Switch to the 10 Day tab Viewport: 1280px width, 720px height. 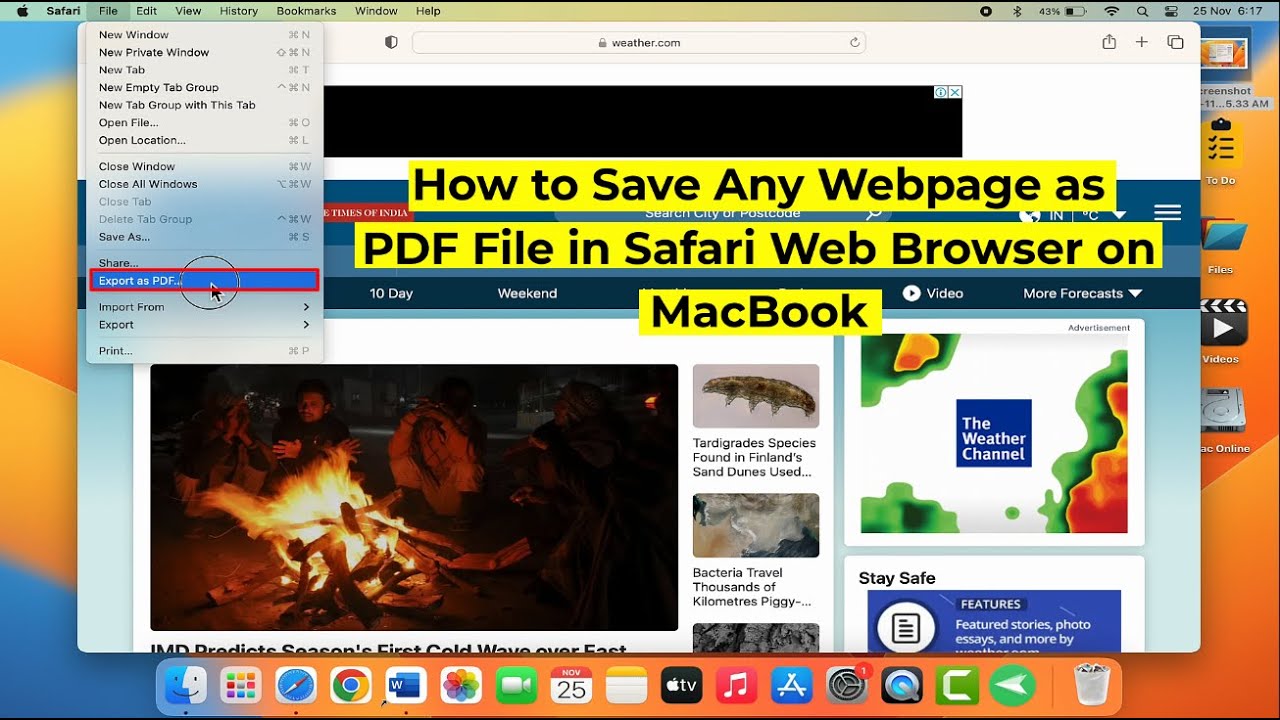391,293
